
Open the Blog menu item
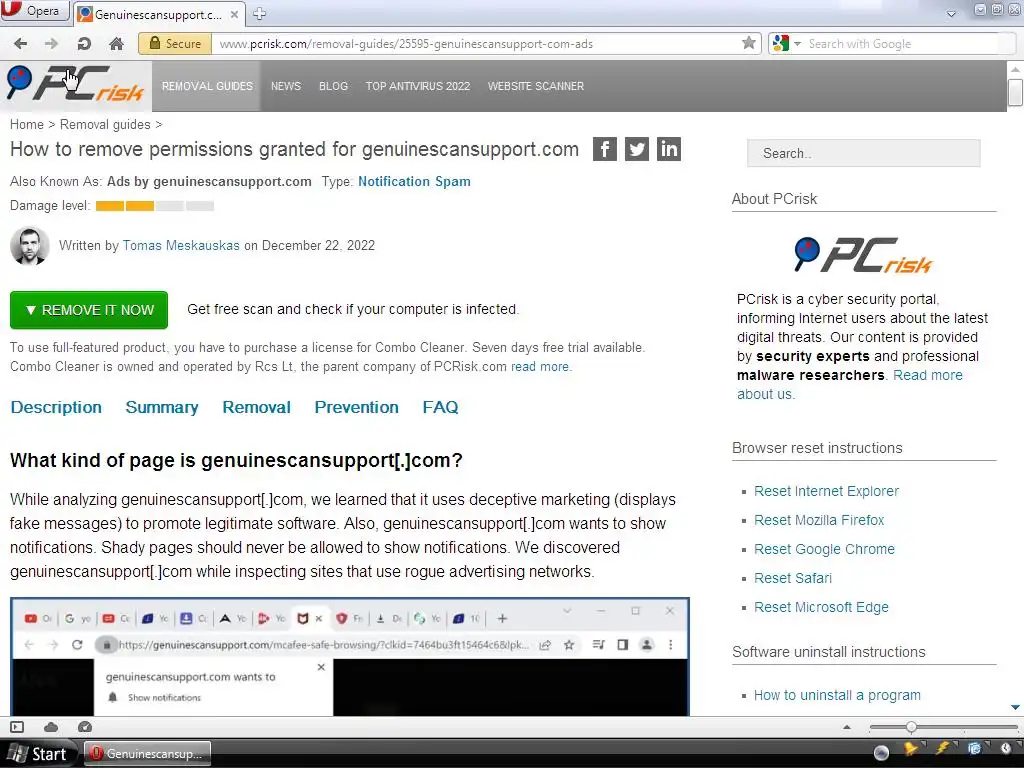coord(333,86)
